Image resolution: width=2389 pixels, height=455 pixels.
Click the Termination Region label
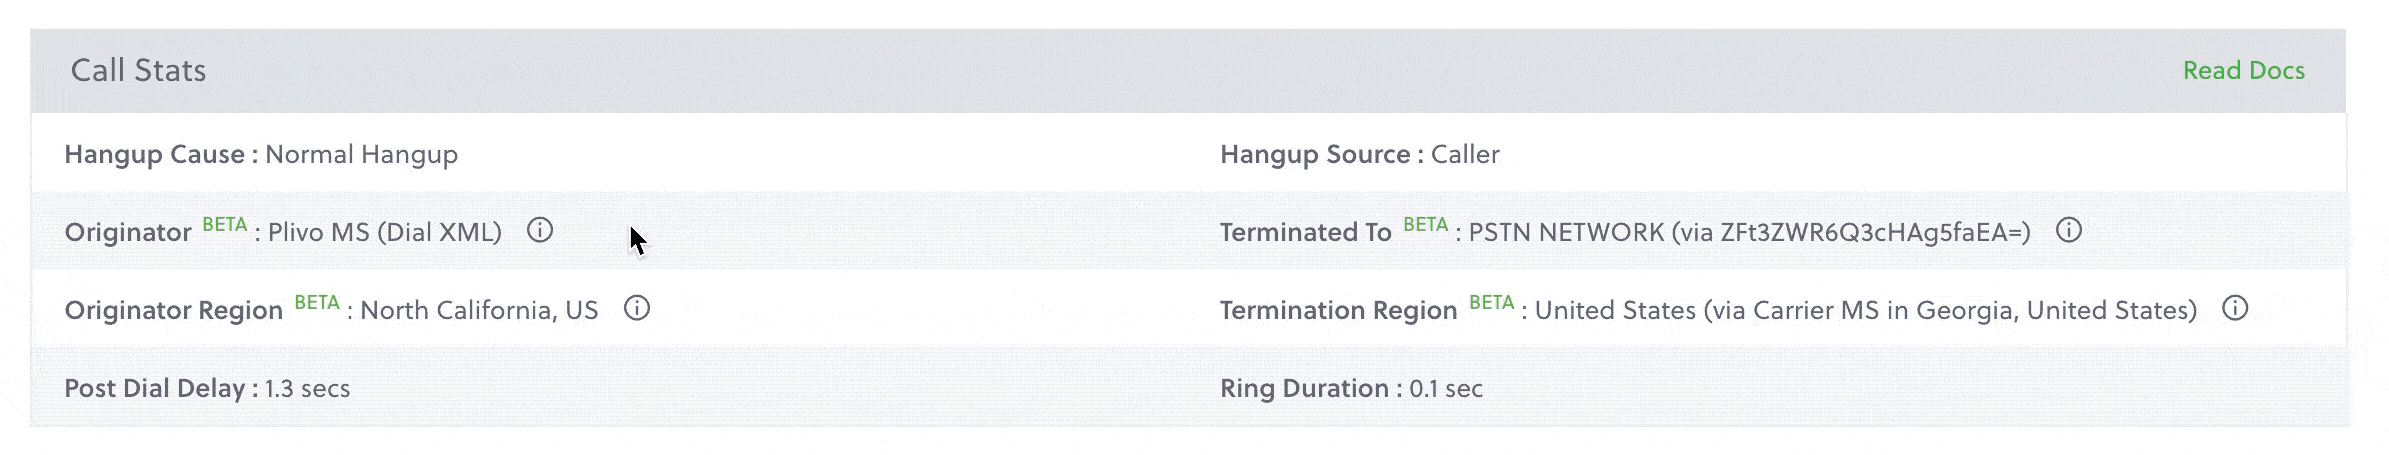(x=1338, y=311)
